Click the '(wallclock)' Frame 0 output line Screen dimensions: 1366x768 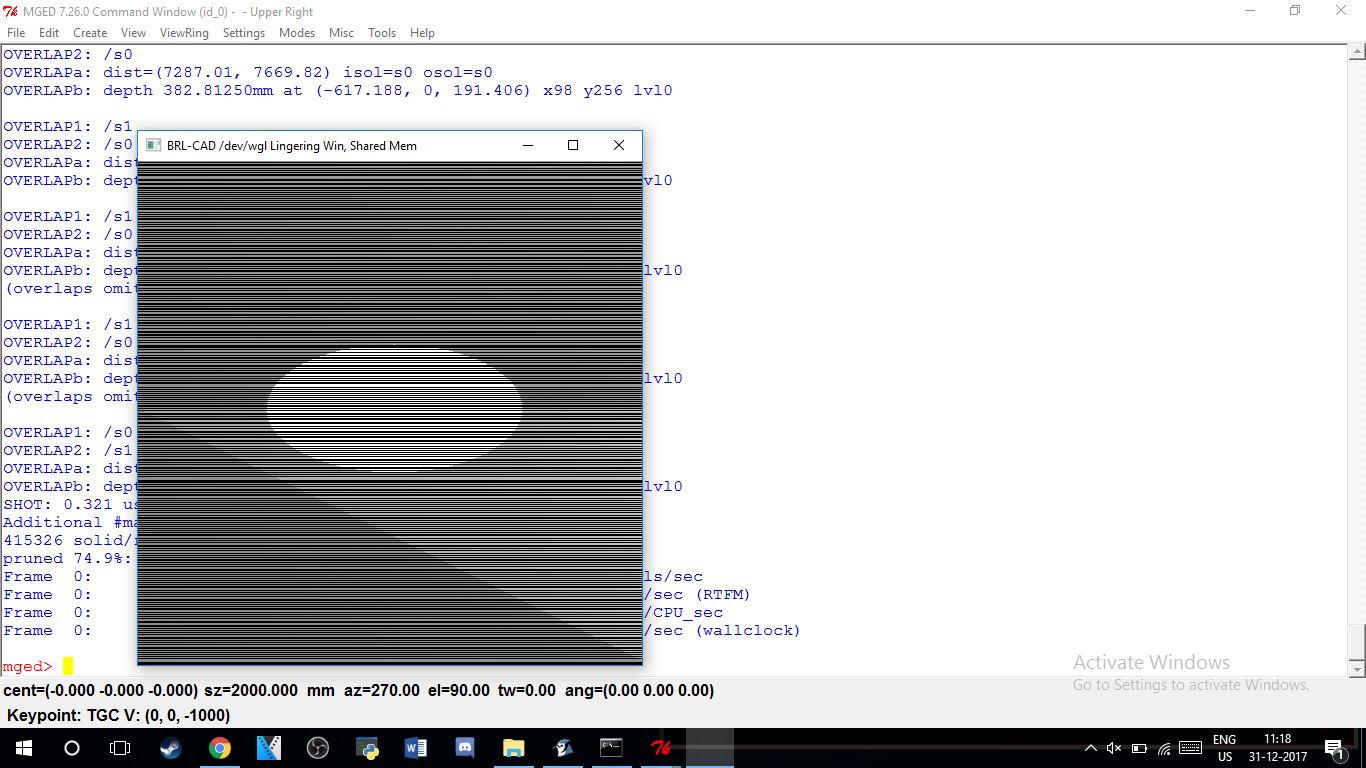[x=401, y=630]
